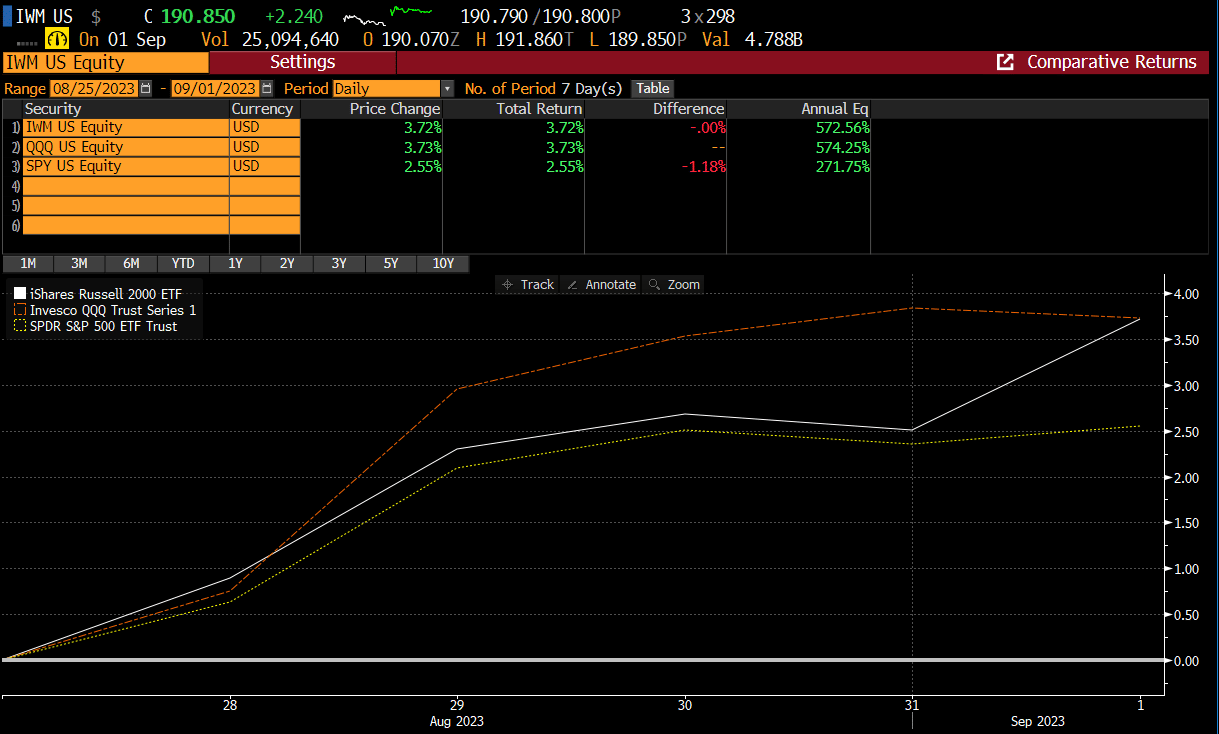Click the SPY US Equity security cell
1219x734 pixels.
126,167
